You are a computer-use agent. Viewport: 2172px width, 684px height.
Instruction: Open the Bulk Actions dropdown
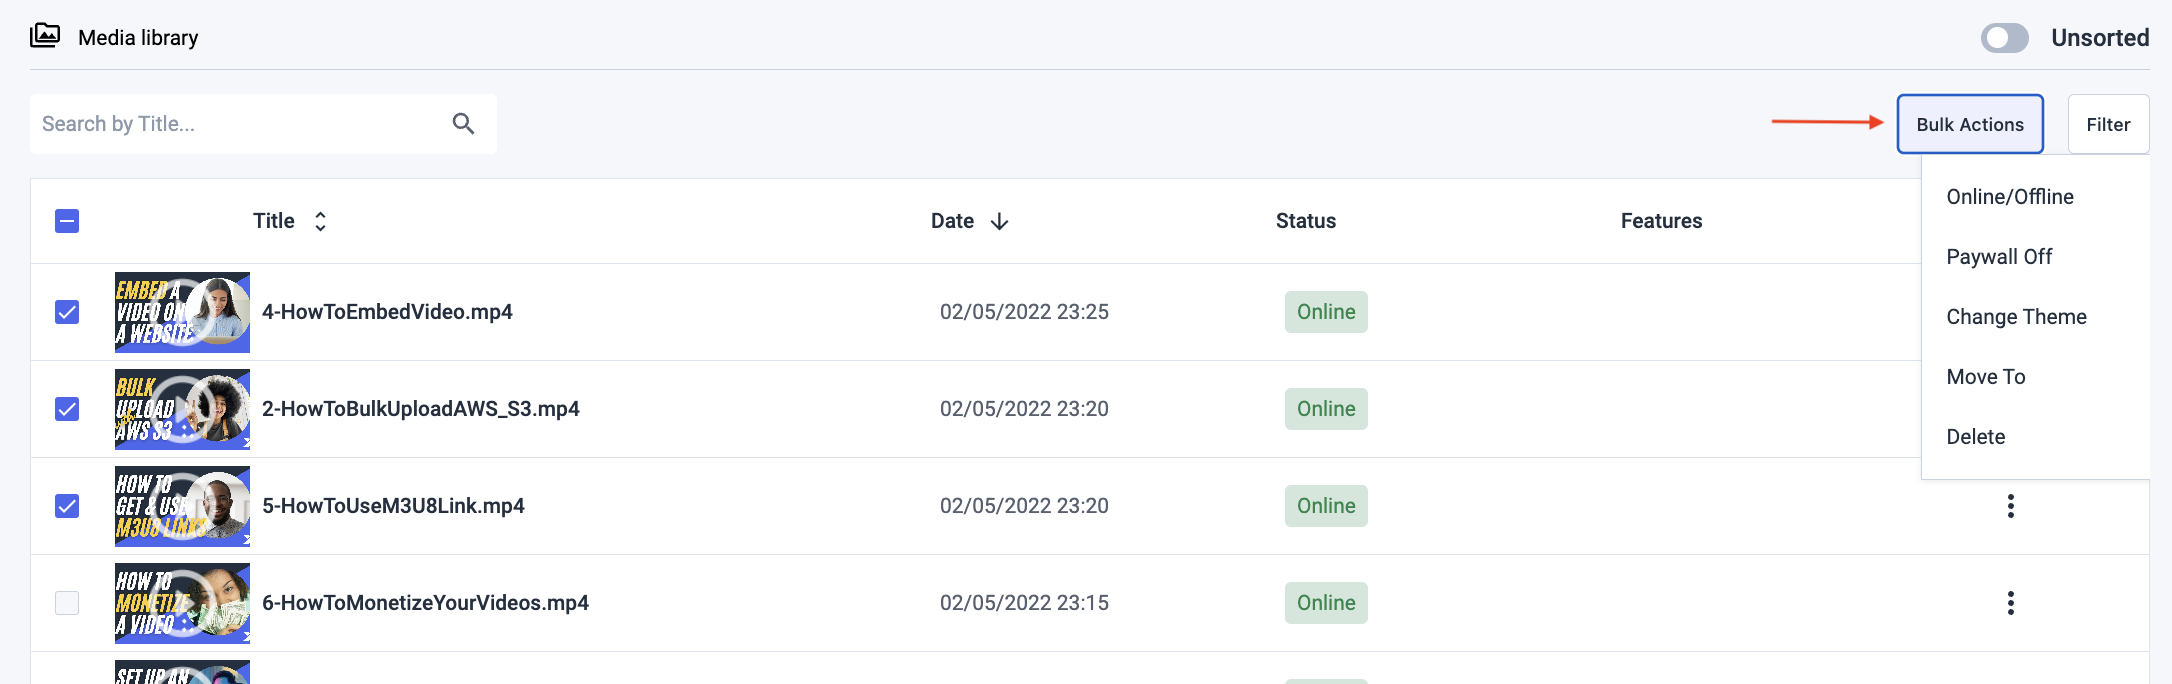(1970, 124)
